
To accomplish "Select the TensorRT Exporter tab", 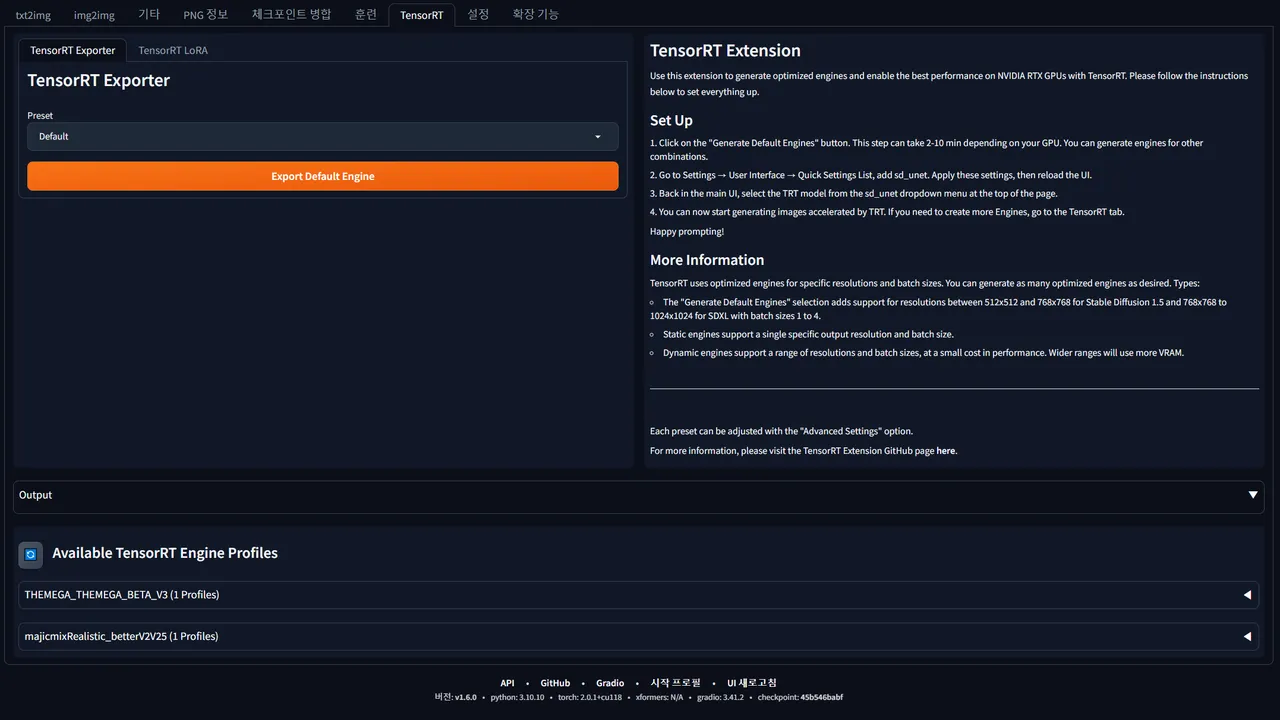I will pyautogui.click(x=73, y=50).
